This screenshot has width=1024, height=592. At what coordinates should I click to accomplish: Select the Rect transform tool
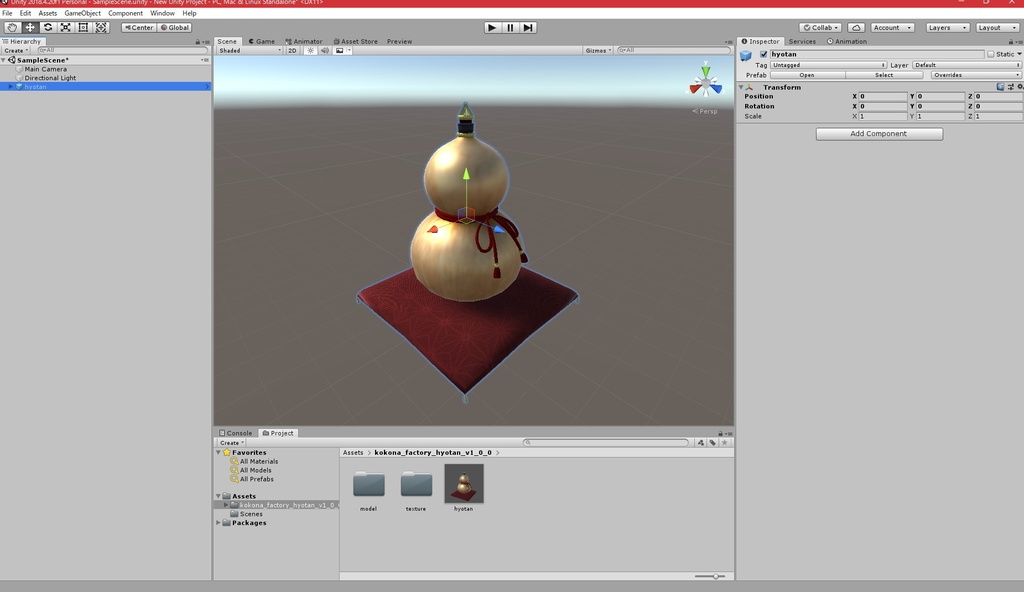85,27
